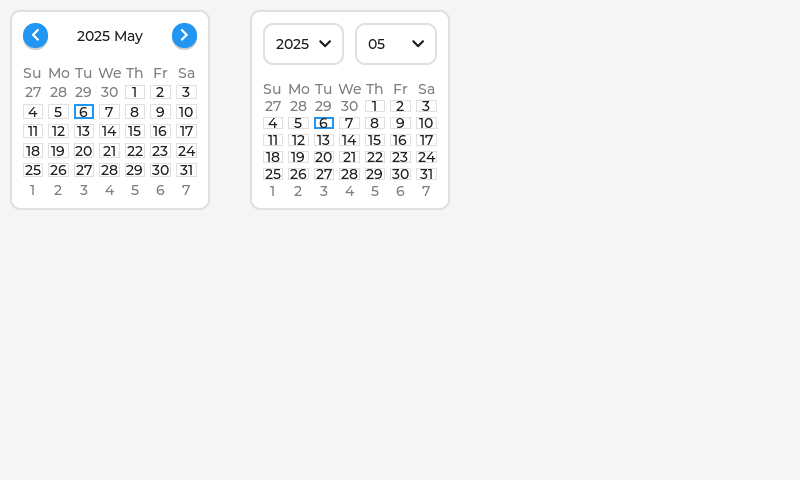Viewport: 800px width, 480px height.
Task: Pick May 24 in the right calendar
Action: click(426, 157)
